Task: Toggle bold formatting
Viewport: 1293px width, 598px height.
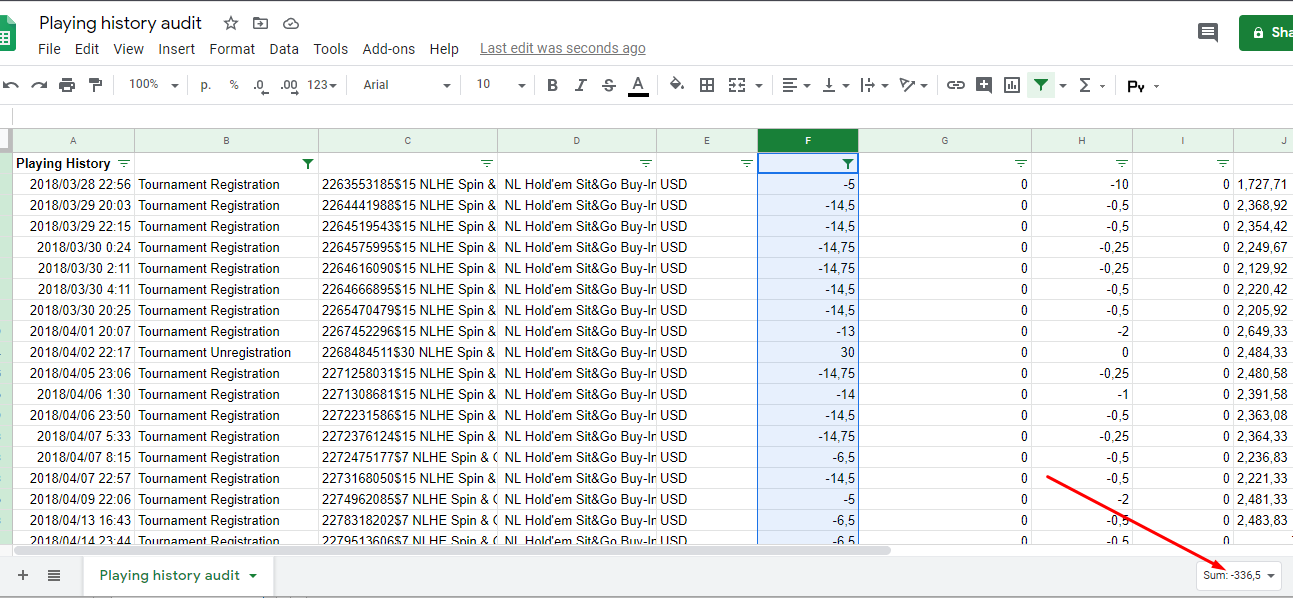Action: 552,85
